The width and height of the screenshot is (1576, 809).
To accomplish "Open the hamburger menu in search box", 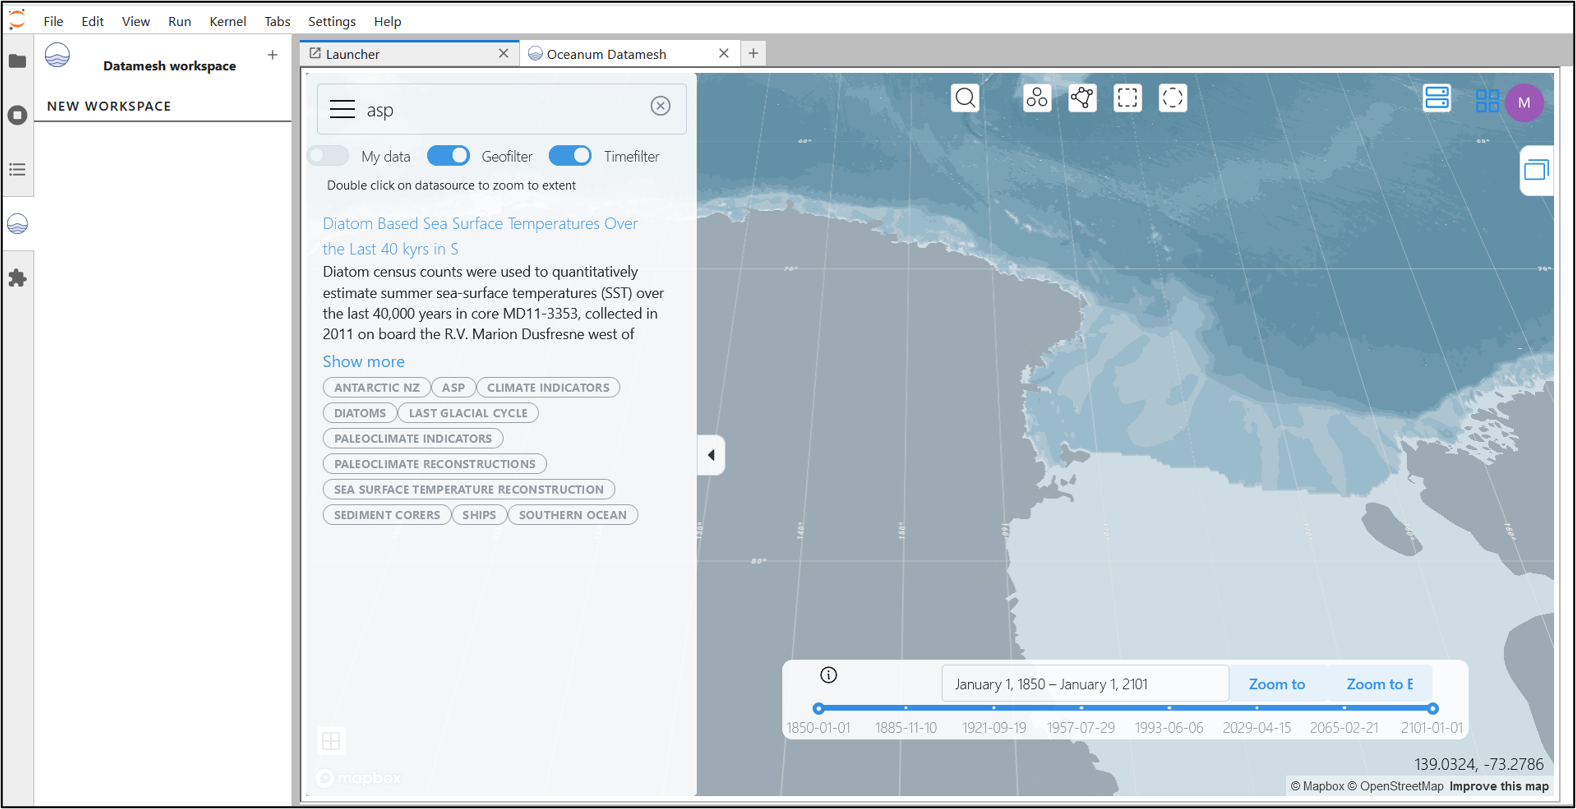I will [x=342, y=109].
